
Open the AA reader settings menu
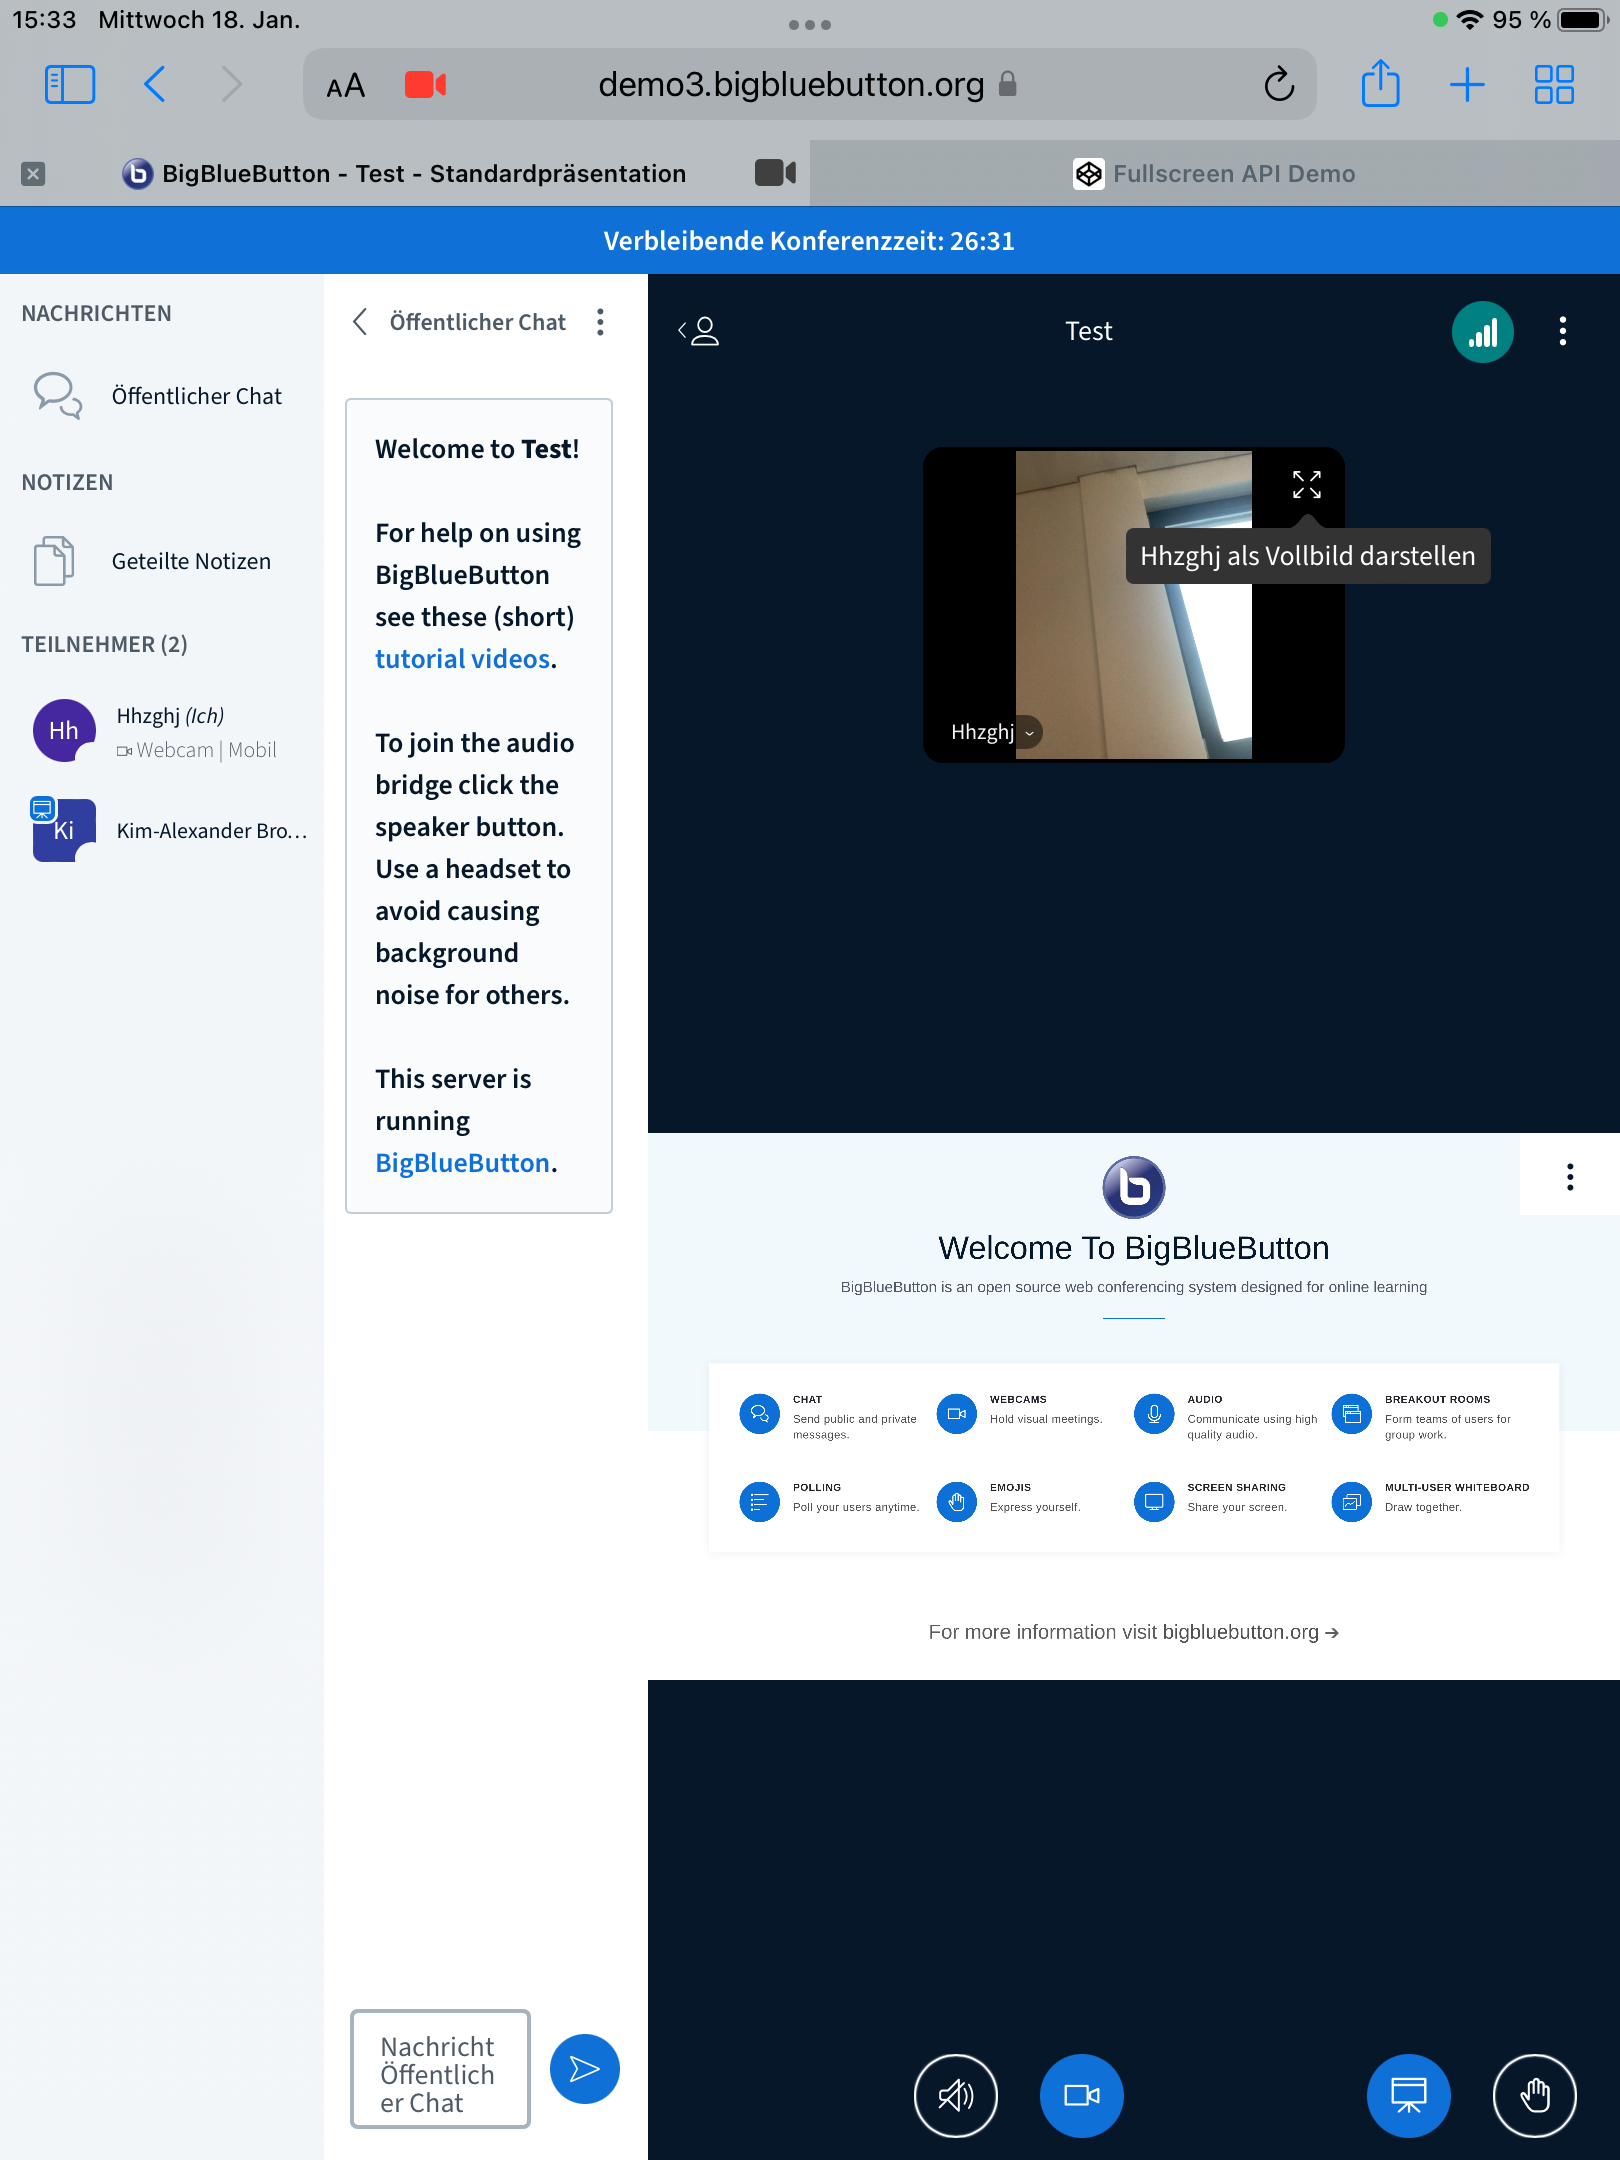tap(345, 86)
